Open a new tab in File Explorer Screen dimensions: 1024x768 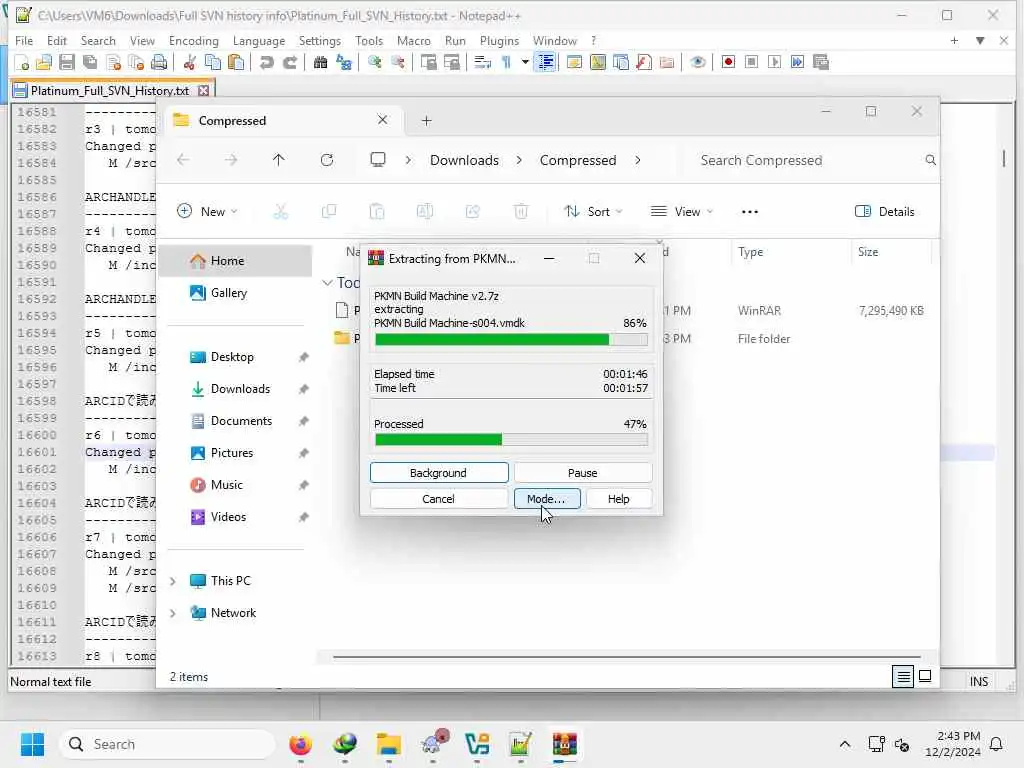[426, 120]
